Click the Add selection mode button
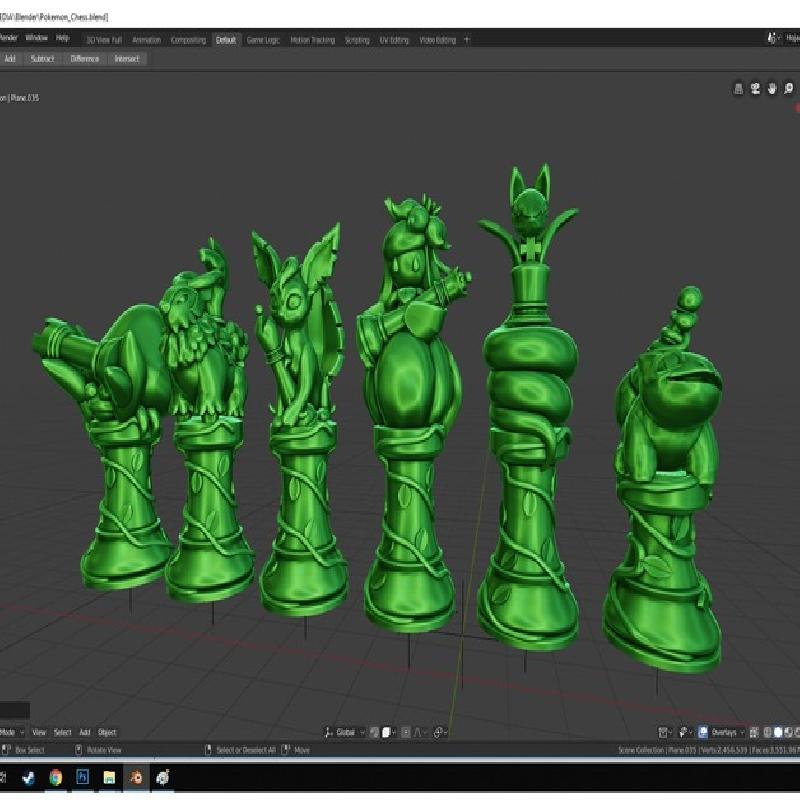Screen dimensions: 800x800 pyautogui.click(x=10, y=59)
